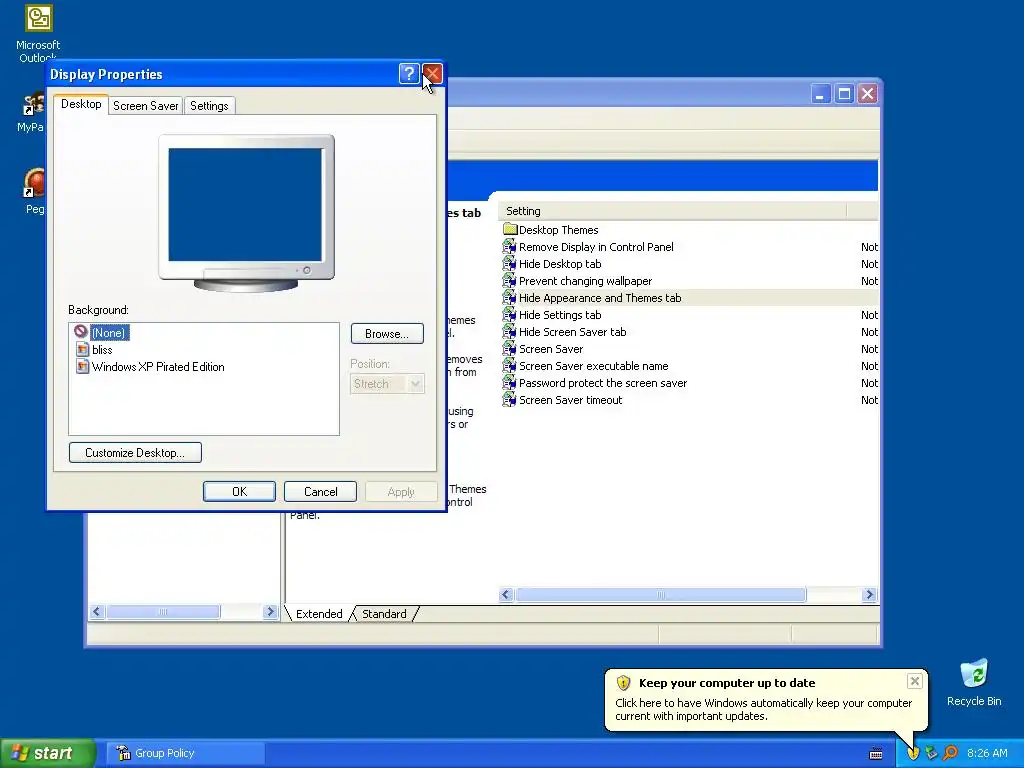Select the Screen Saver timeout text
The height and width of the screenshot is (768, 1024).
(570, 400)
